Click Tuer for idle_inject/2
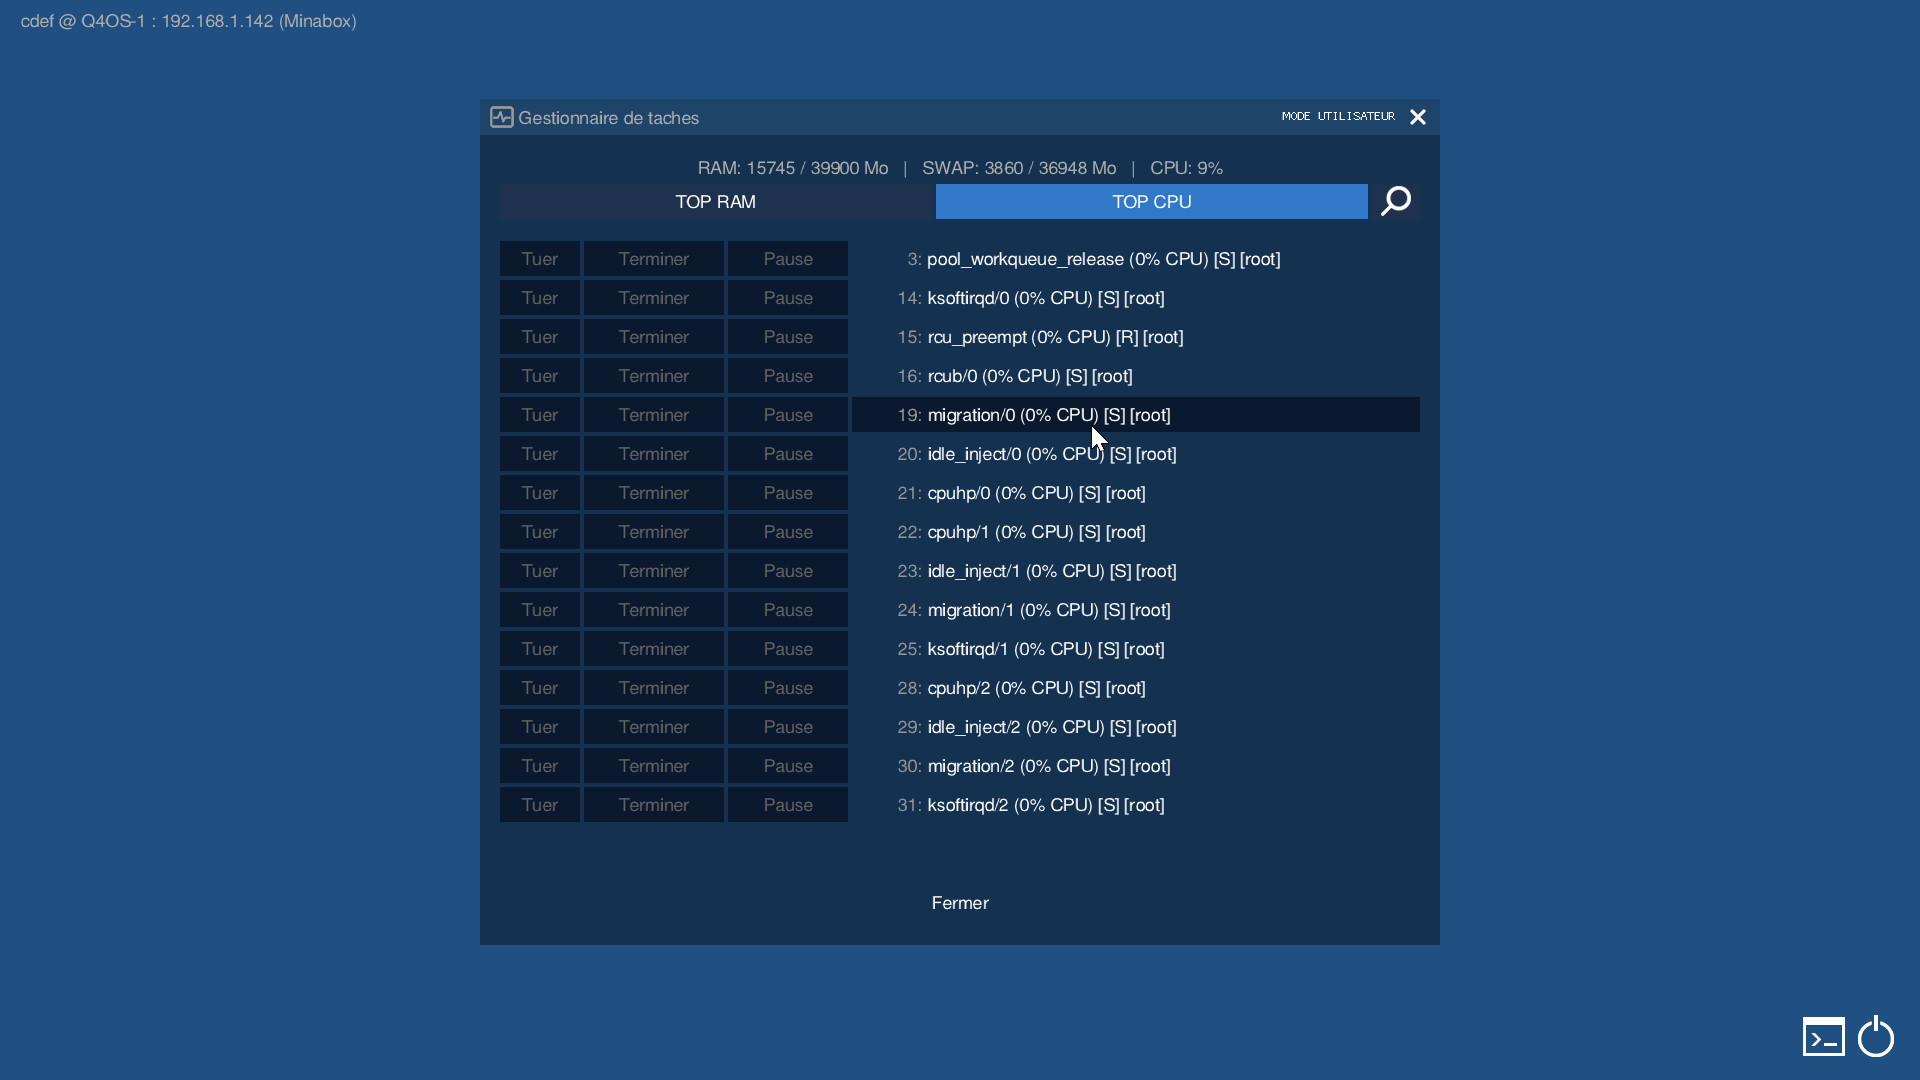1920x1080 pixels. coord(540,727)
